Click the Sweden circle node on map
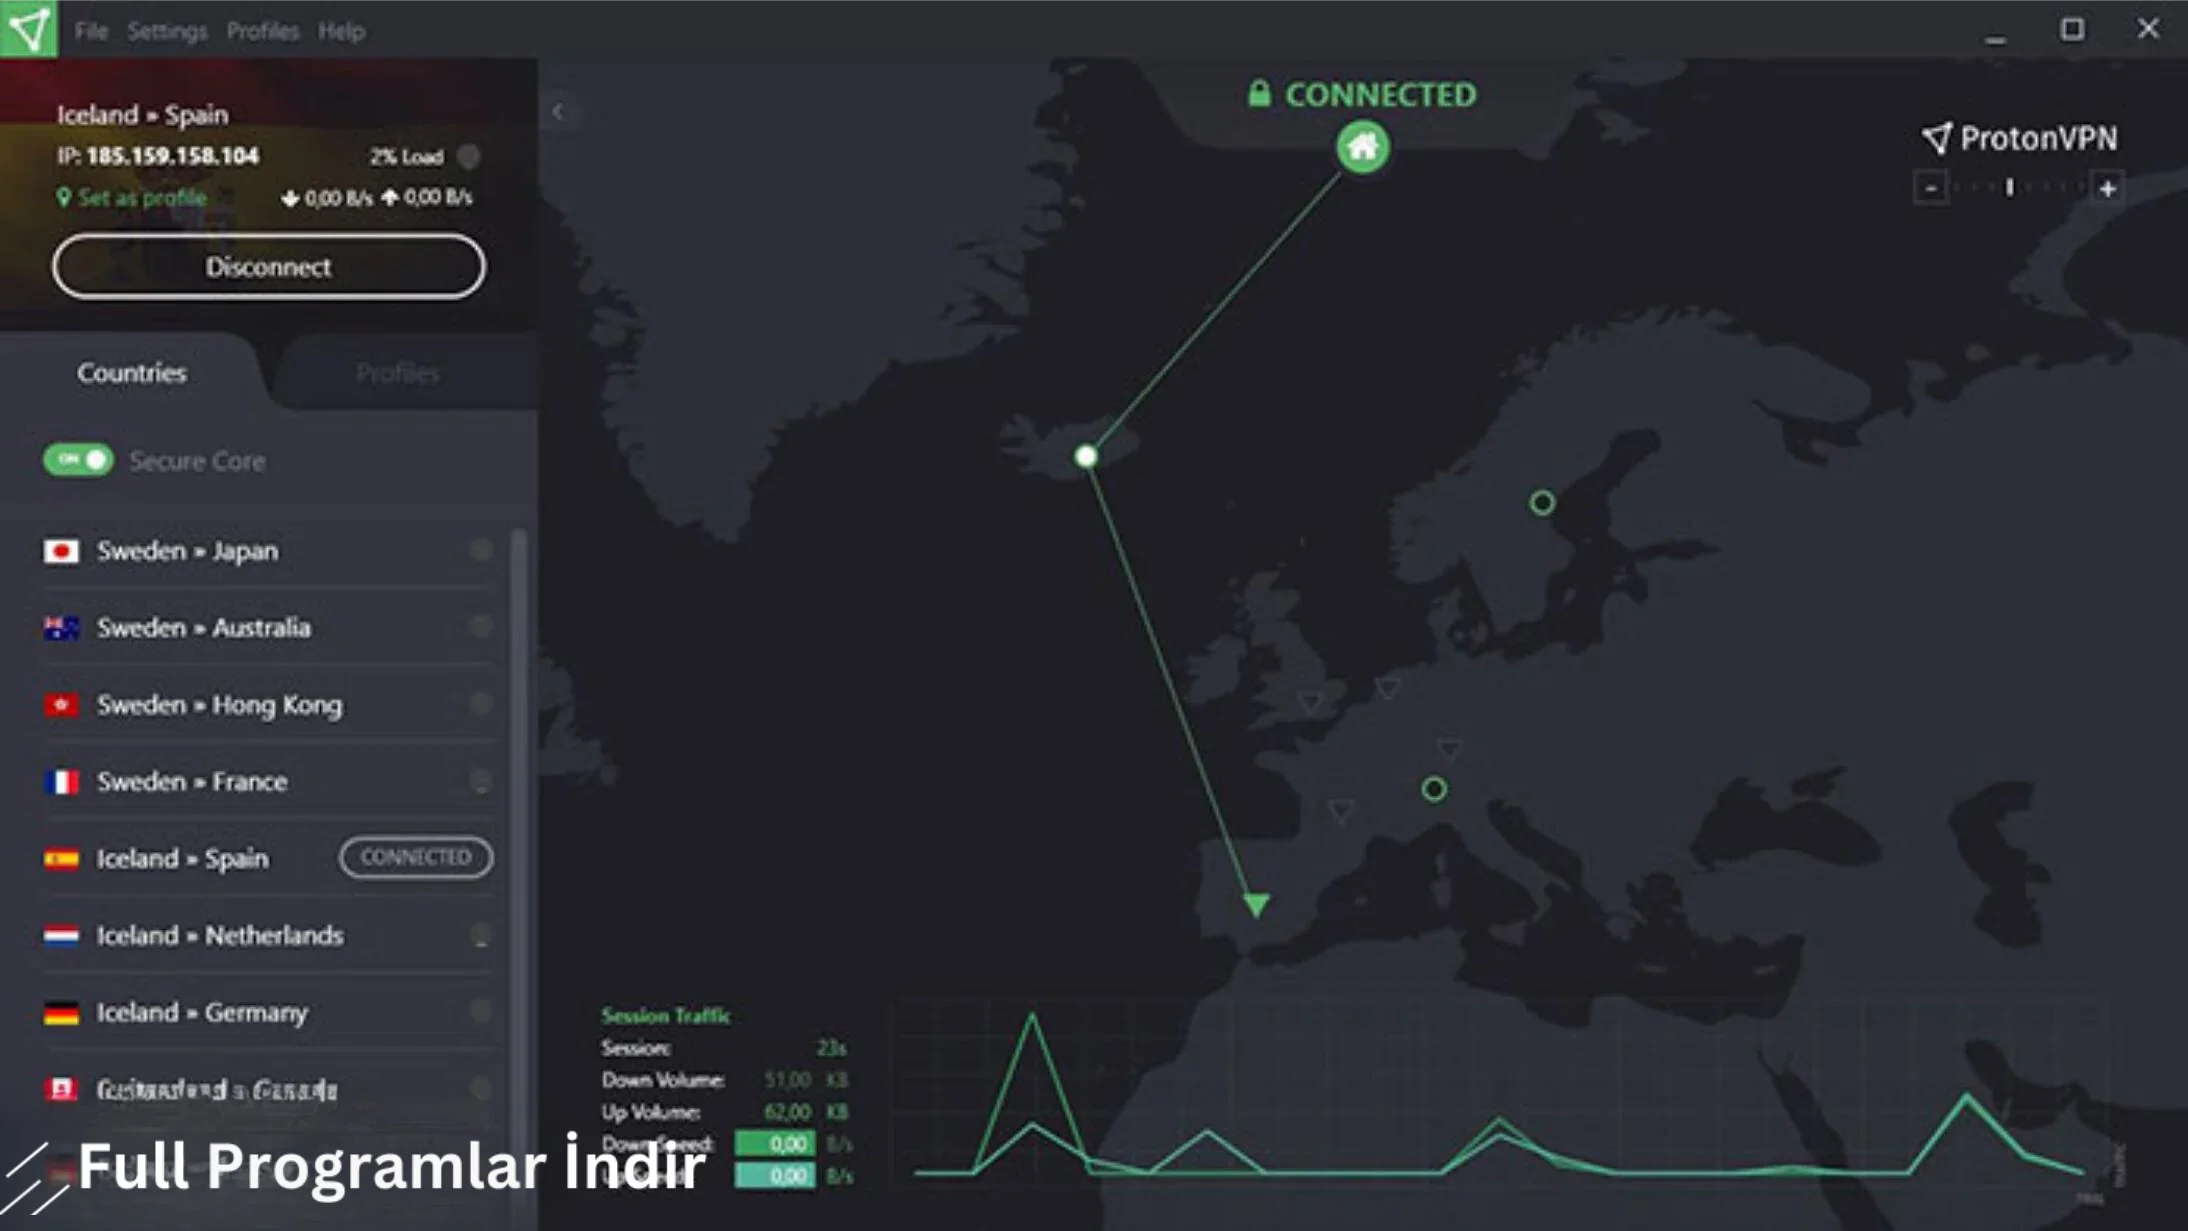2188x1231 pixels. coord(1542,502)
